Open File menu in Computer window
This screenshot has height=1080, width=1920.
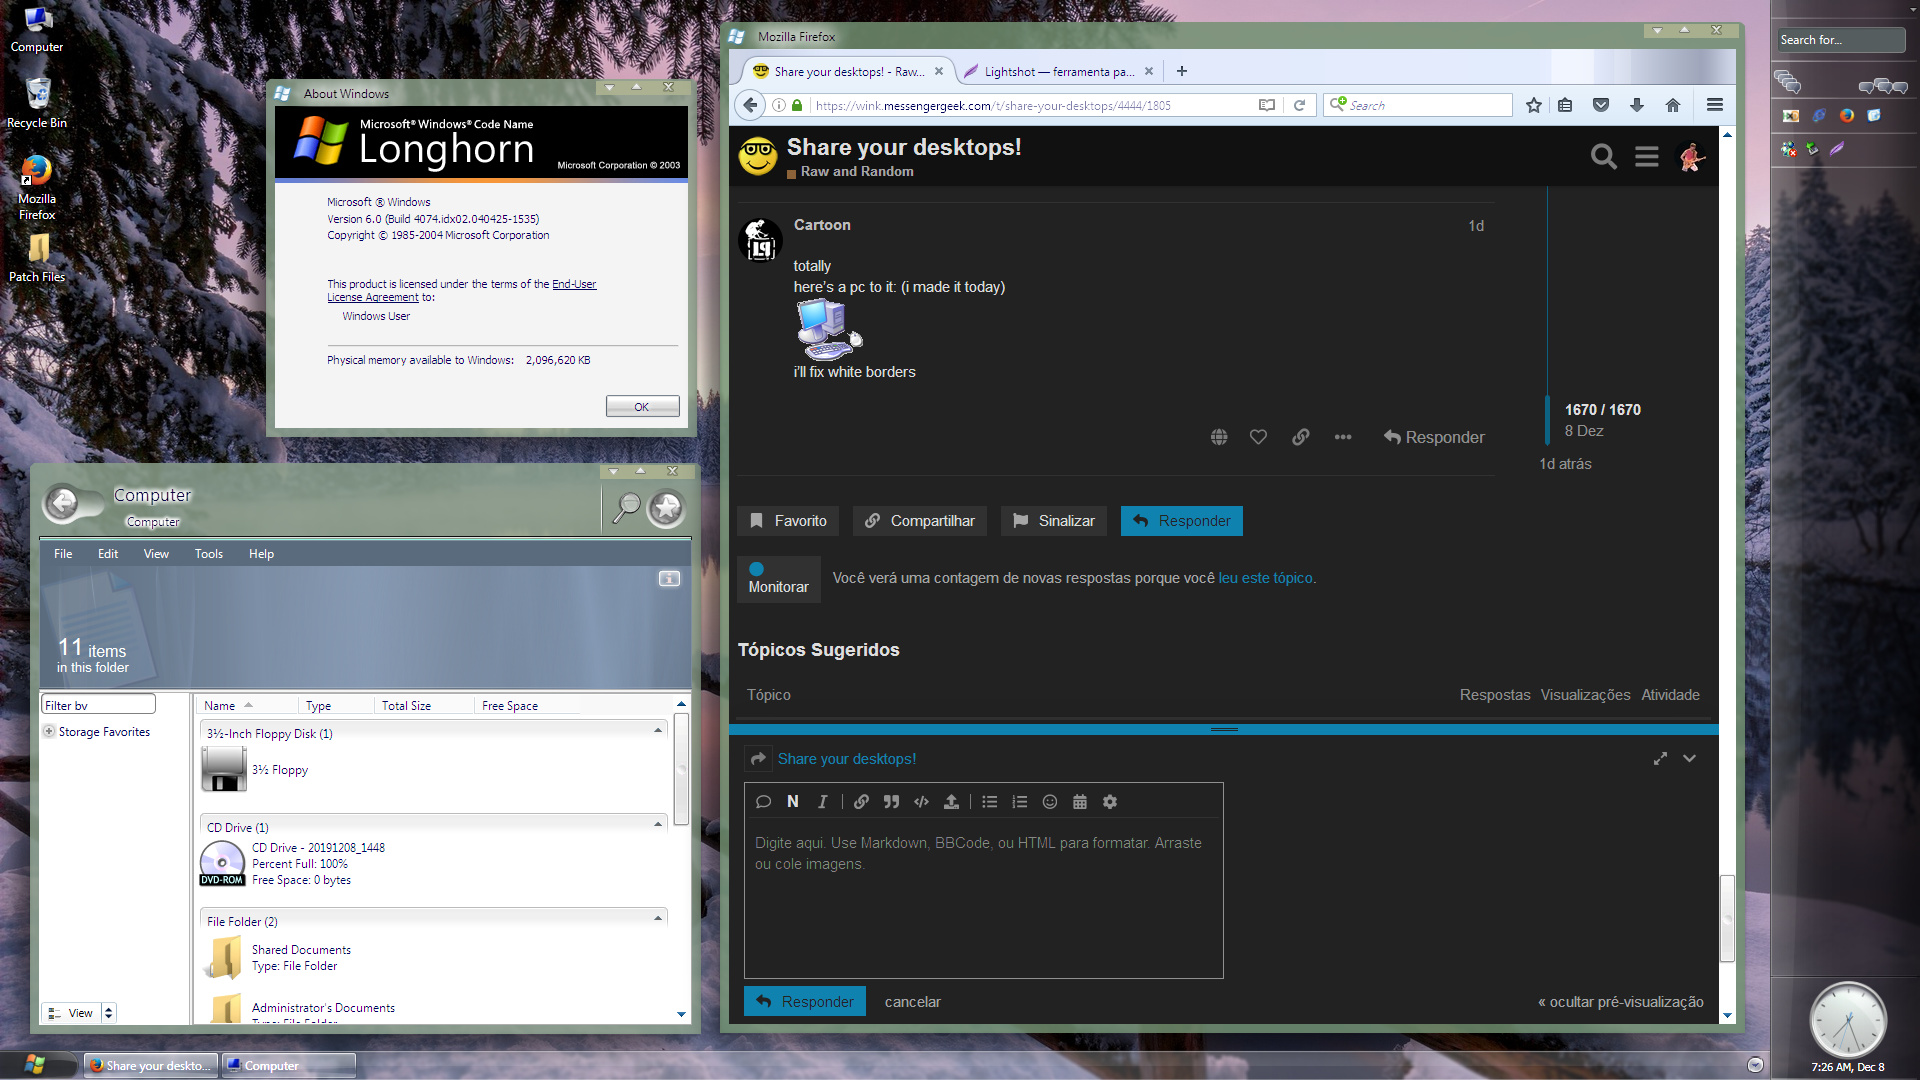pyautogui.click(x=63, y=554)
